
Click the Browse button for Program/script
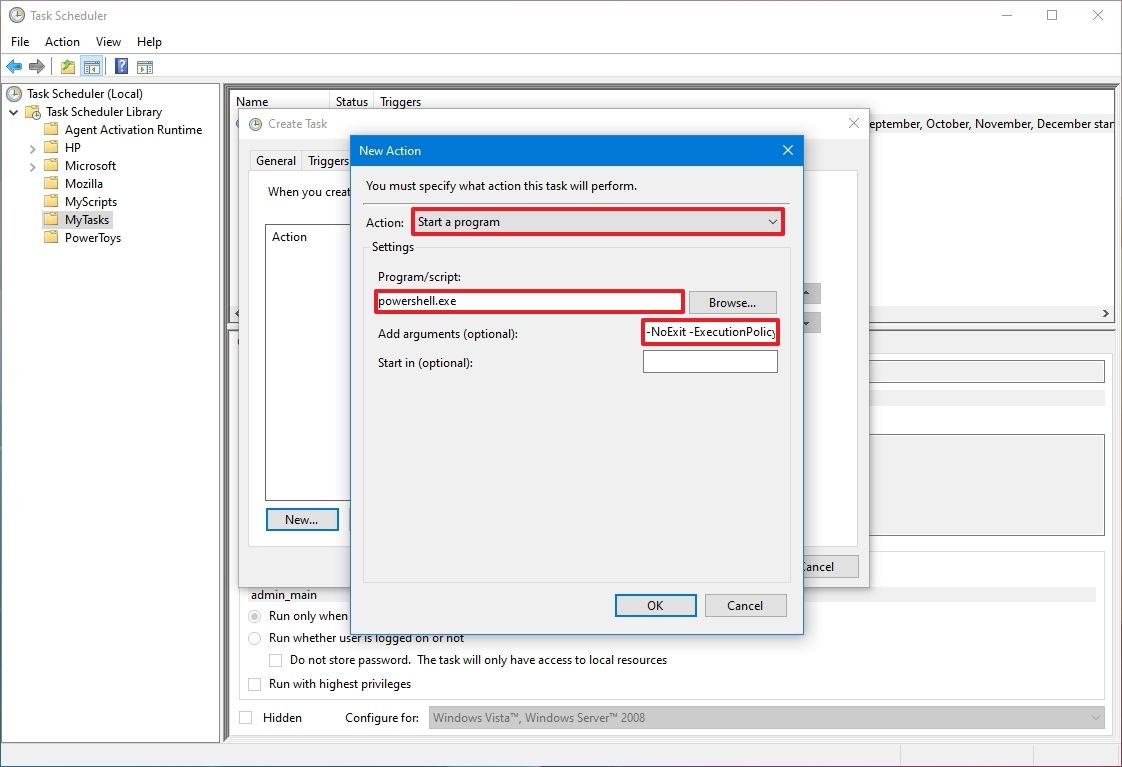tap(733, 302)
